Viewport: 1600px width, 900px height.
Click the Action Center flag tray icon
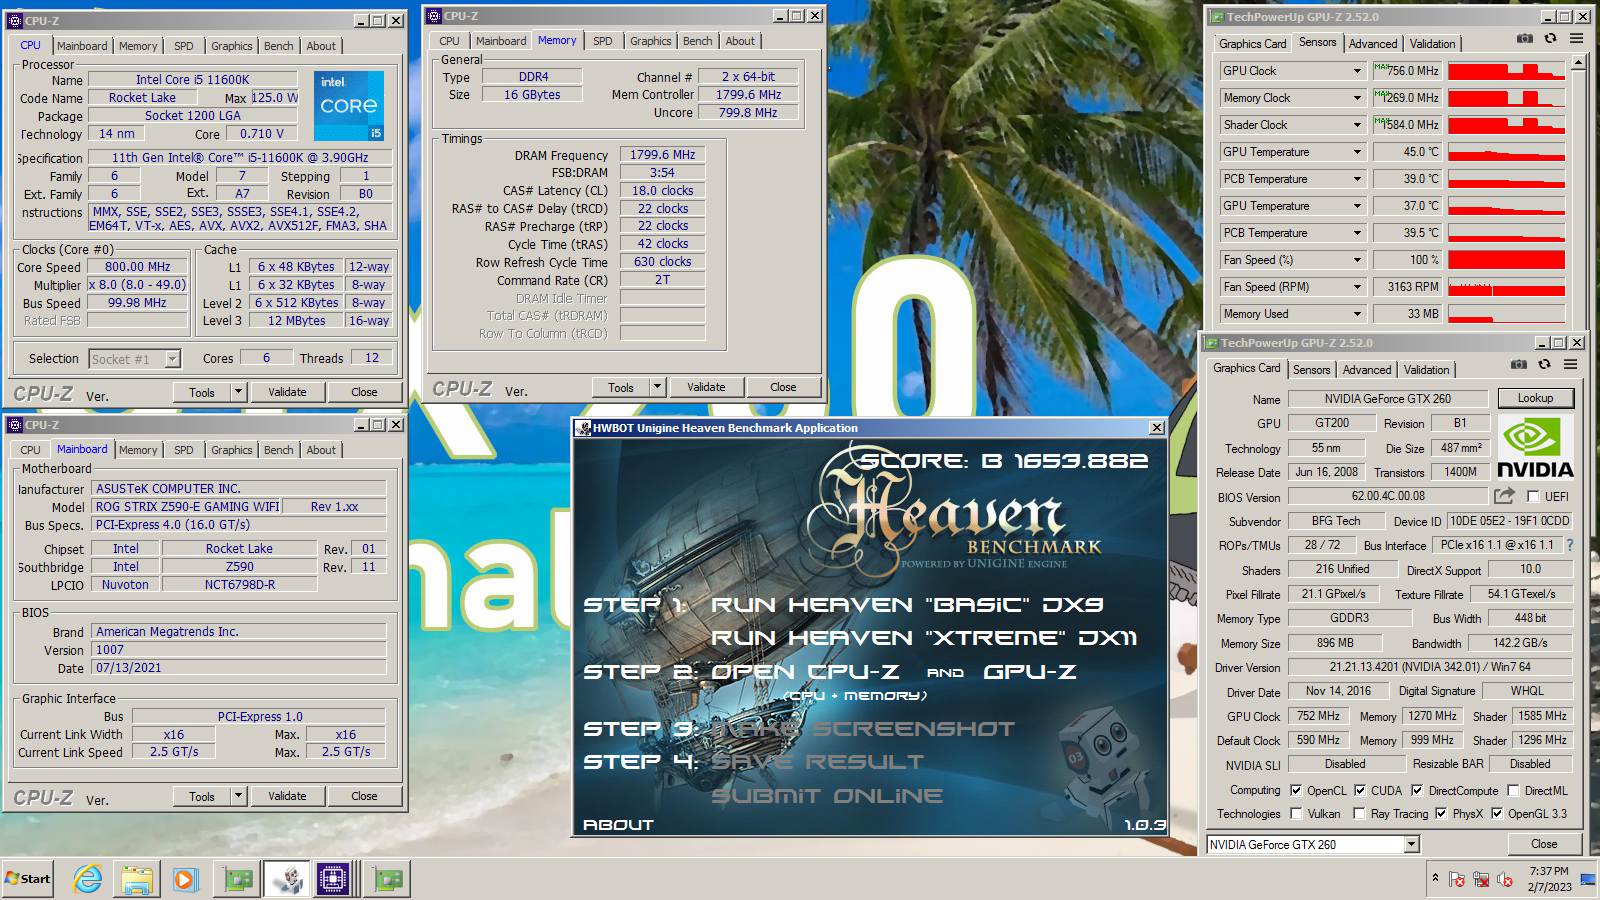(1457, 879)
